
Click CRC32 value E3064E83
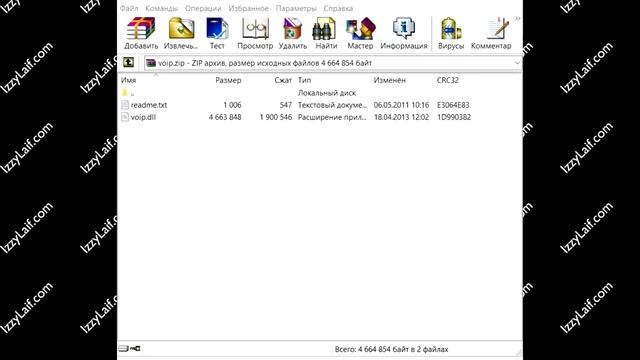pos(453,105)
